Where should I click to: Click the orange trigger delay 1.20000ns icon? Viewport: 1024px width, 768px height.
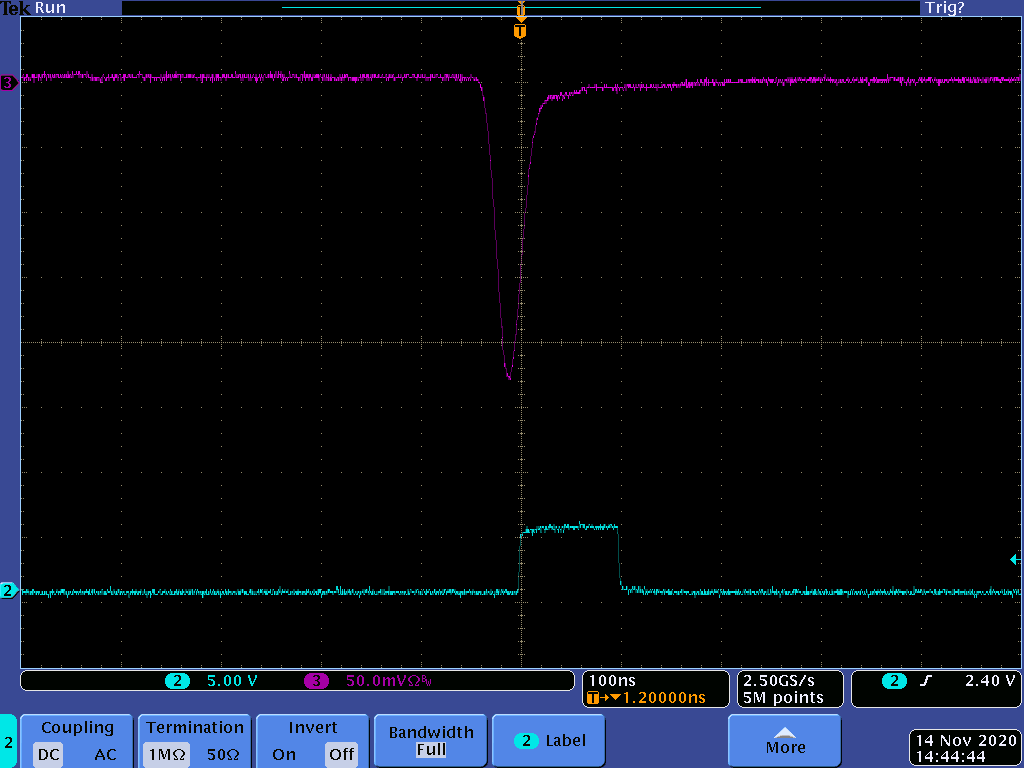[594, 697]
